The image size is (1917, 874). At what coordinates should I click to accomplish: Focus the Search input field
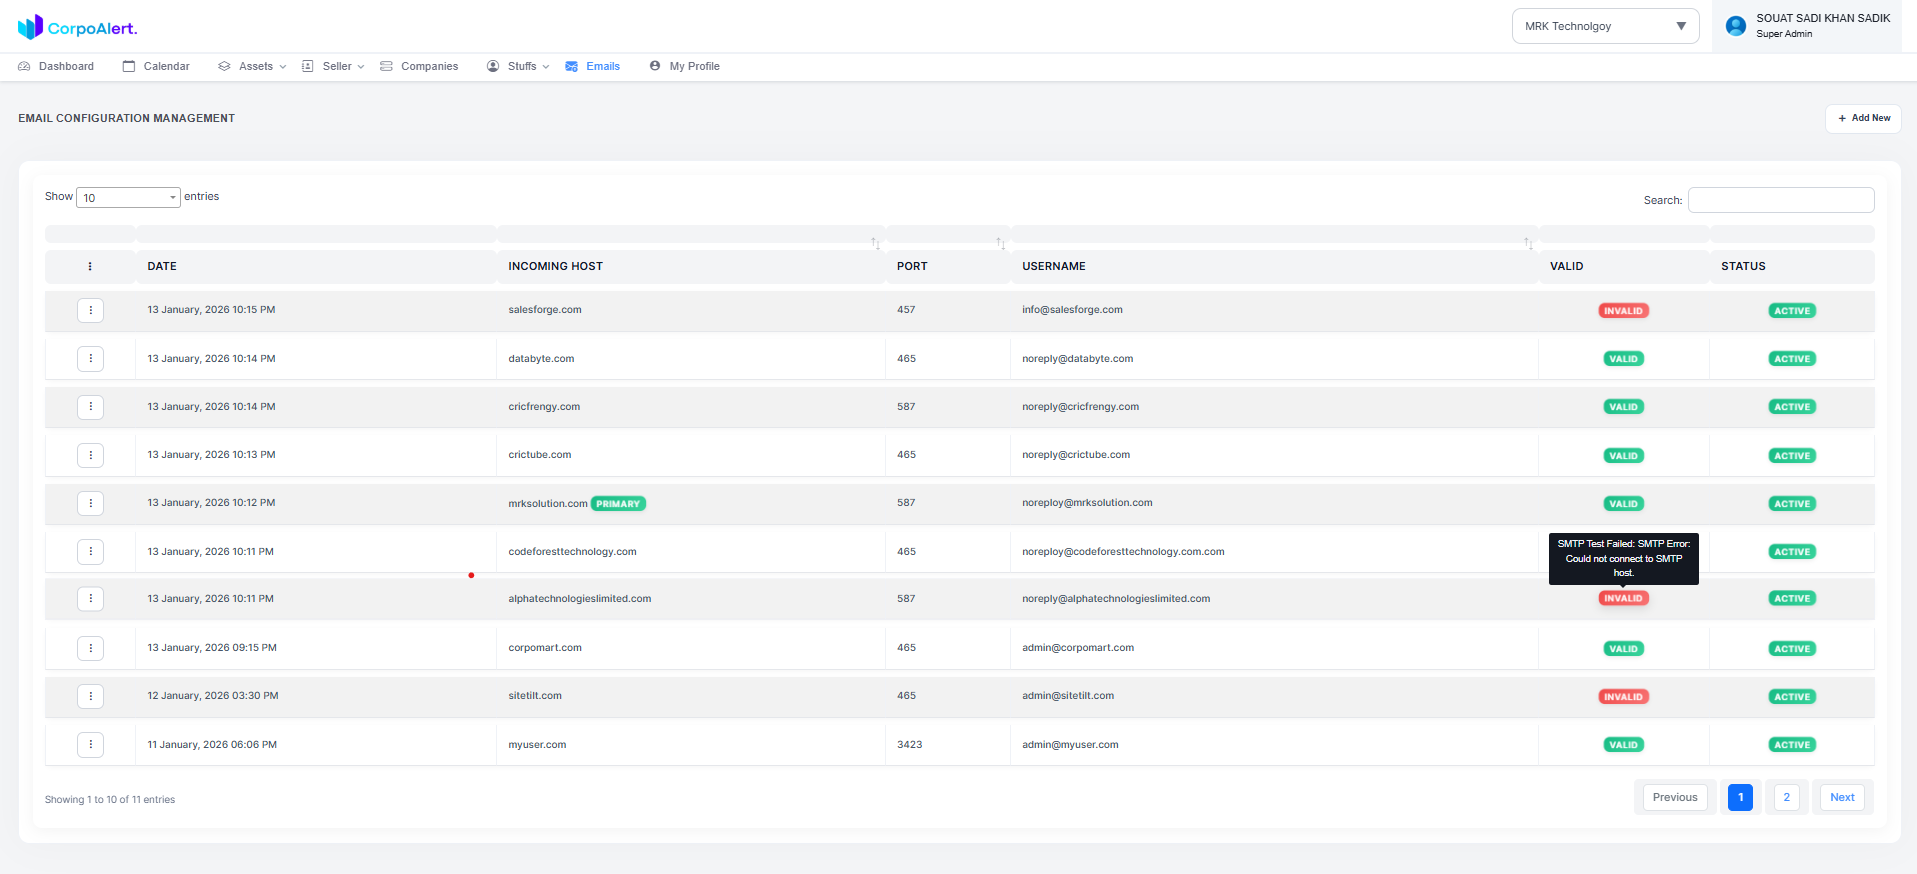(1780, 200)
